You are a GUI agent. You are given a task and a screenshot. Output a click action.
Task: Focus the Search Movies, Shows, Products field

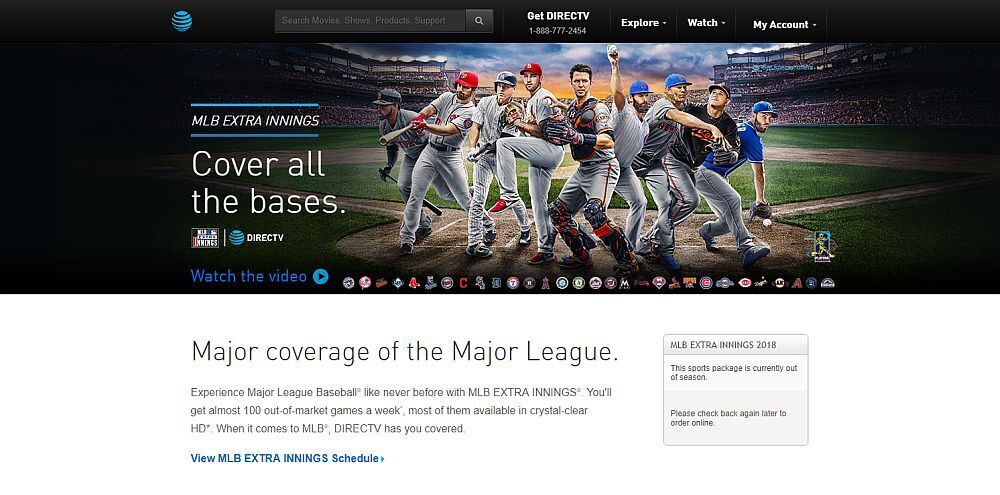370,20
